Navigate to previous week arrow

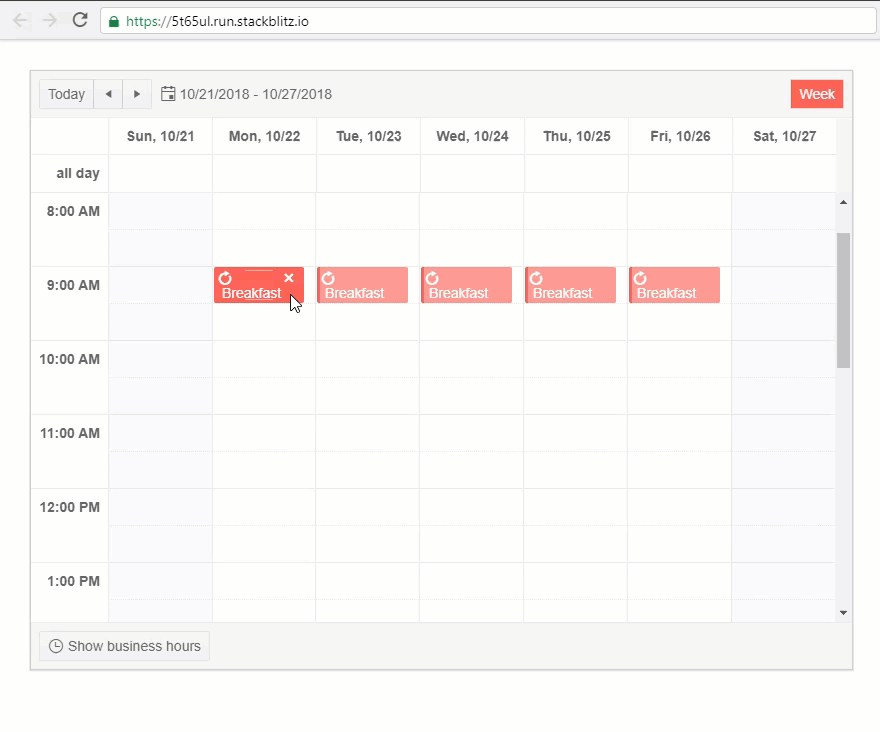pos(108,94)
